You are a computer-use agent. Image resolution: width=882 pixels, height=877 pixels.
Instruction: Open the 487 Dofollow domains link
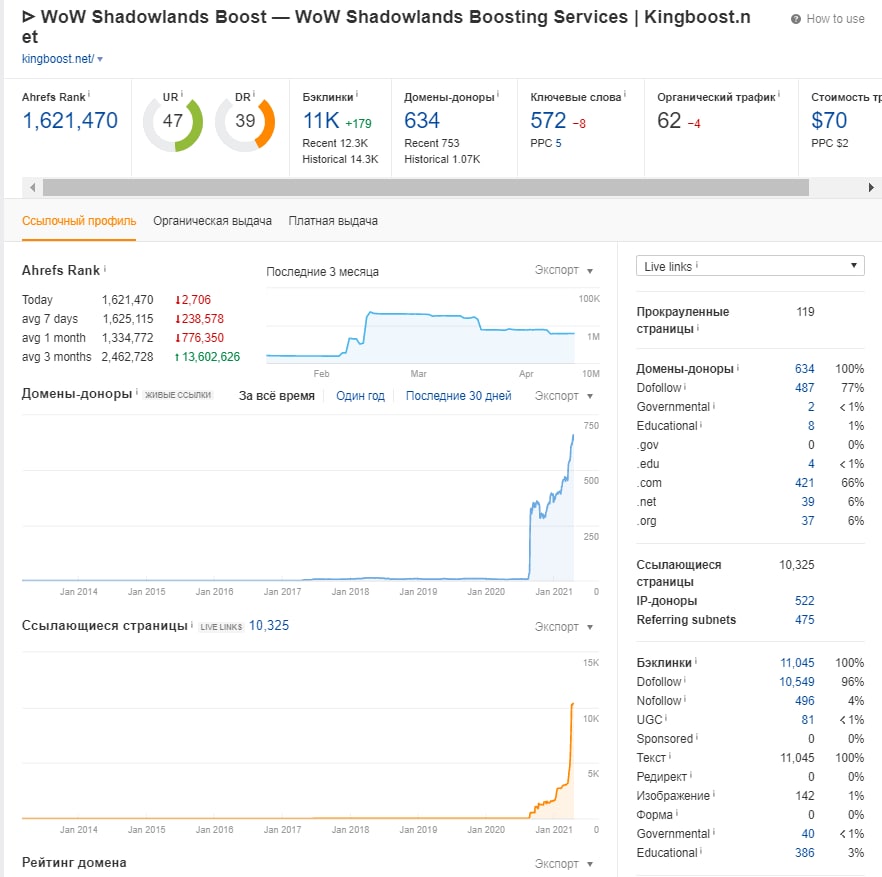(x=804, y=388)
